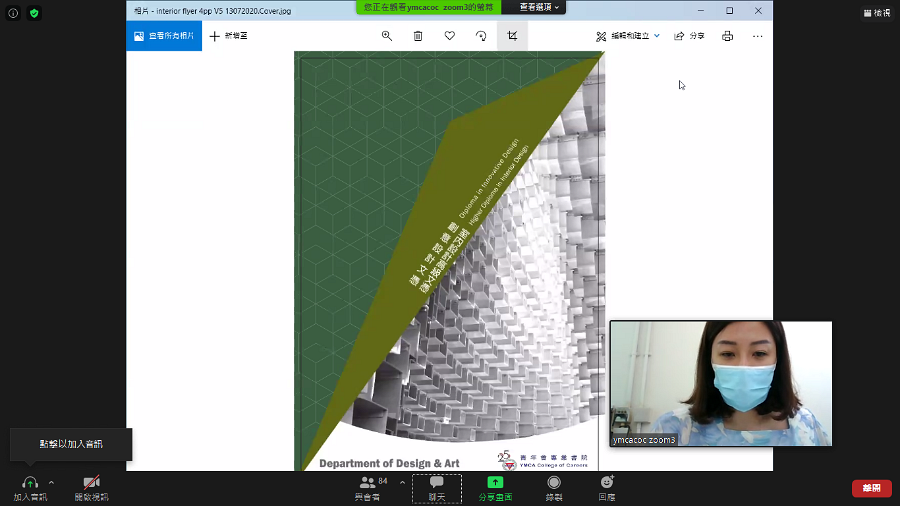Open the three-dot more options menu
Image resolution: width=900 pixels, height=506 pixels.
[x=758, y=36]
